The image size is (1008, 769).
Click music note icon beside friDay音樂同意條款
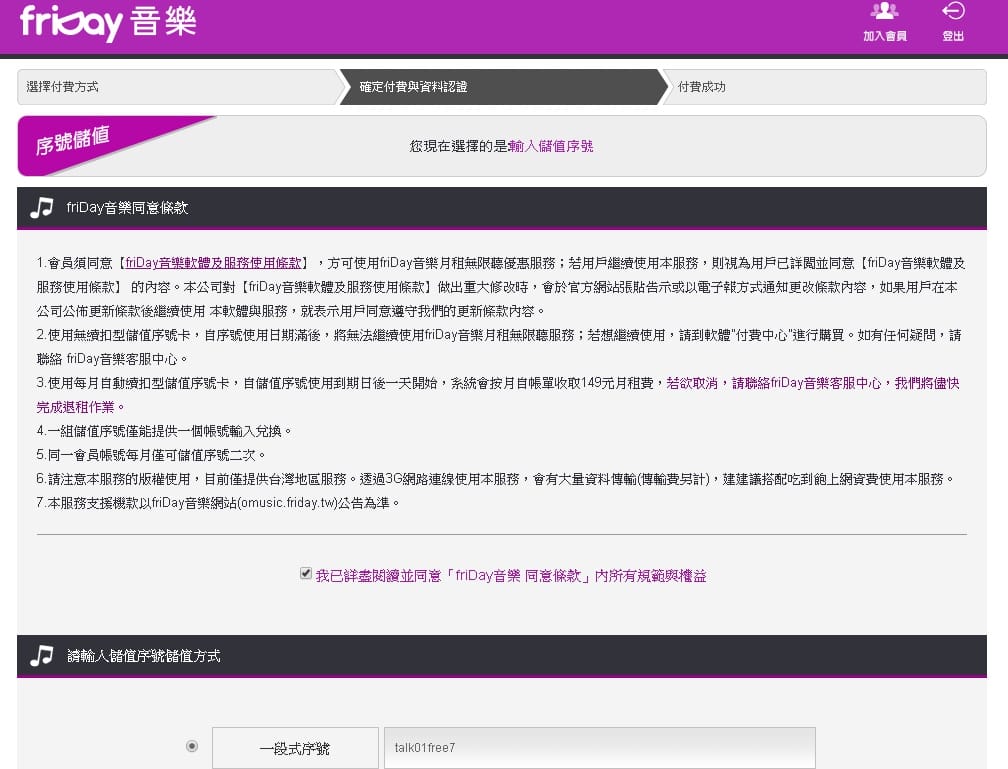pos(42,208)
